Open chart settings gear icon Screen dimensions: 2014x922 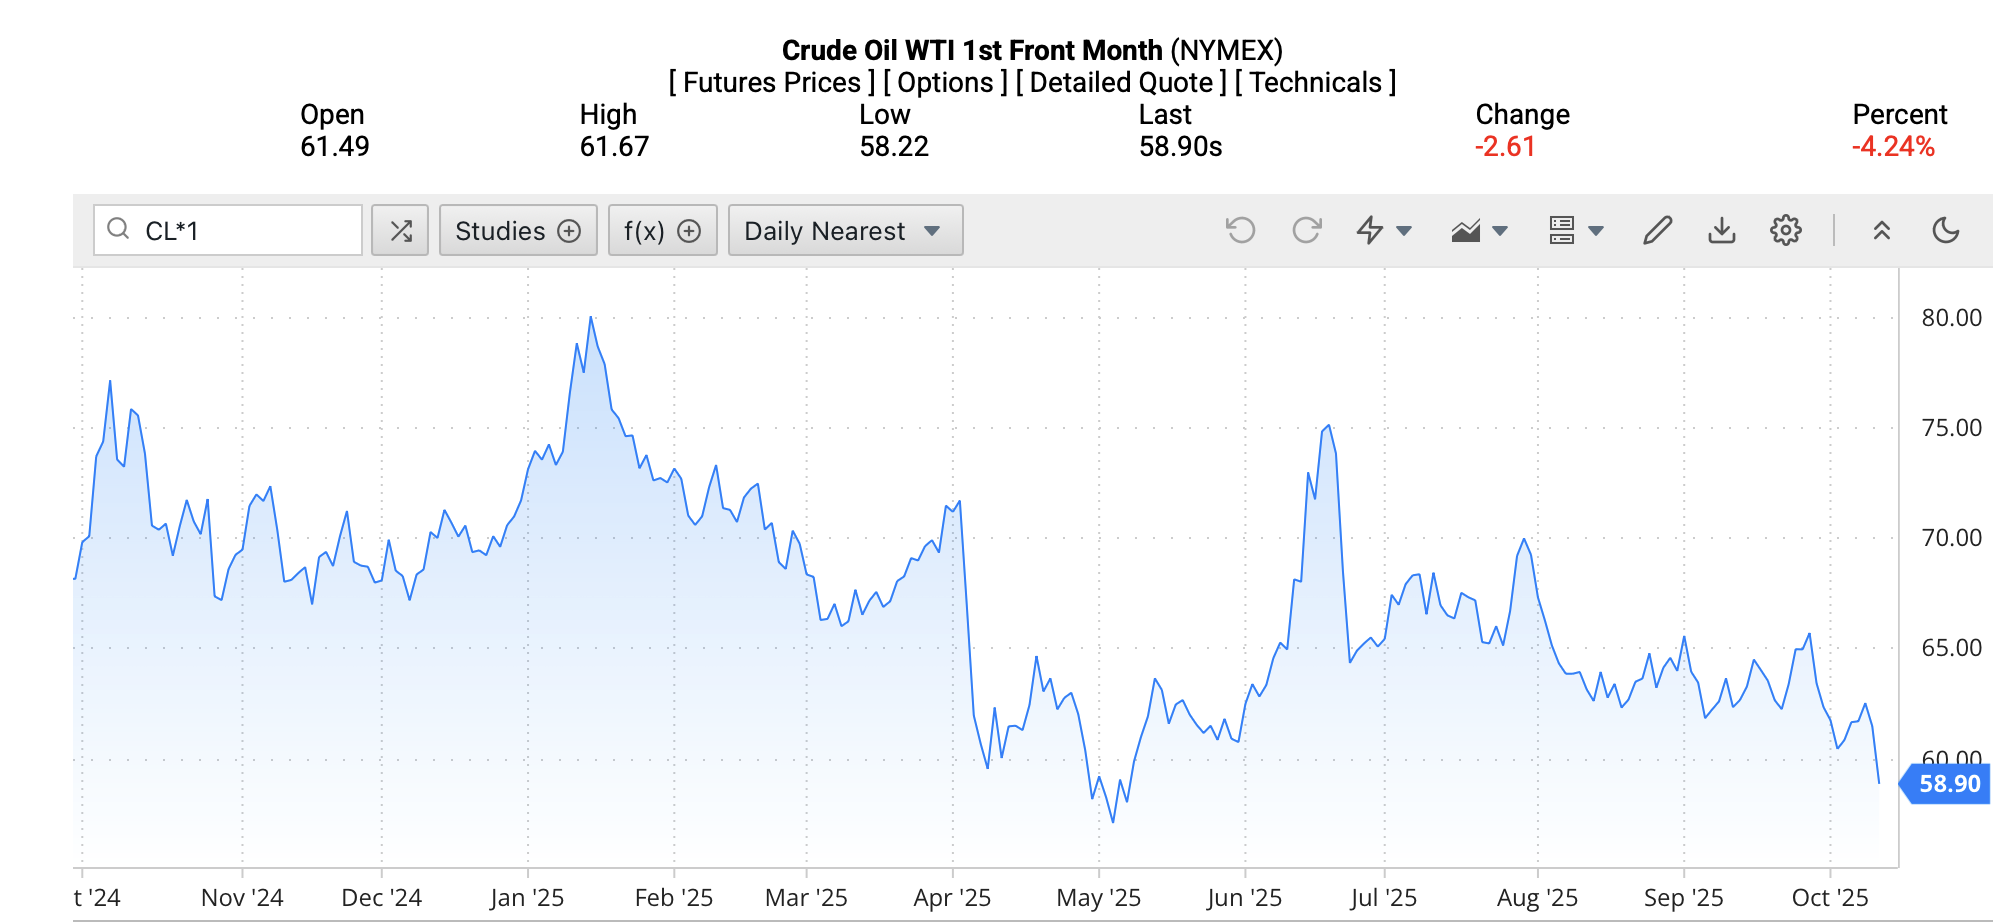[x=1785, y=231]
